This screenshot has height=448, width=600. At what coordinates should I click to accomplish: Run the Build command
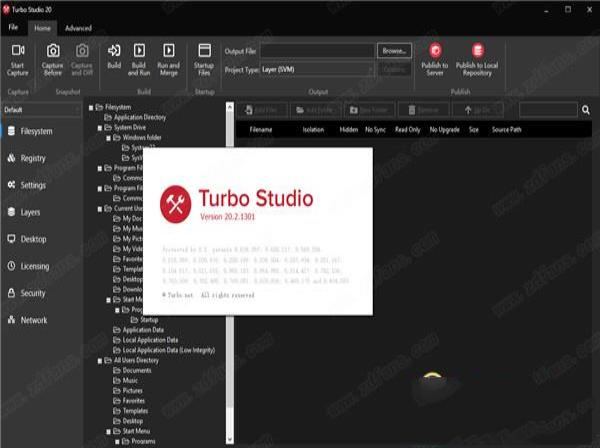(114, 57)
